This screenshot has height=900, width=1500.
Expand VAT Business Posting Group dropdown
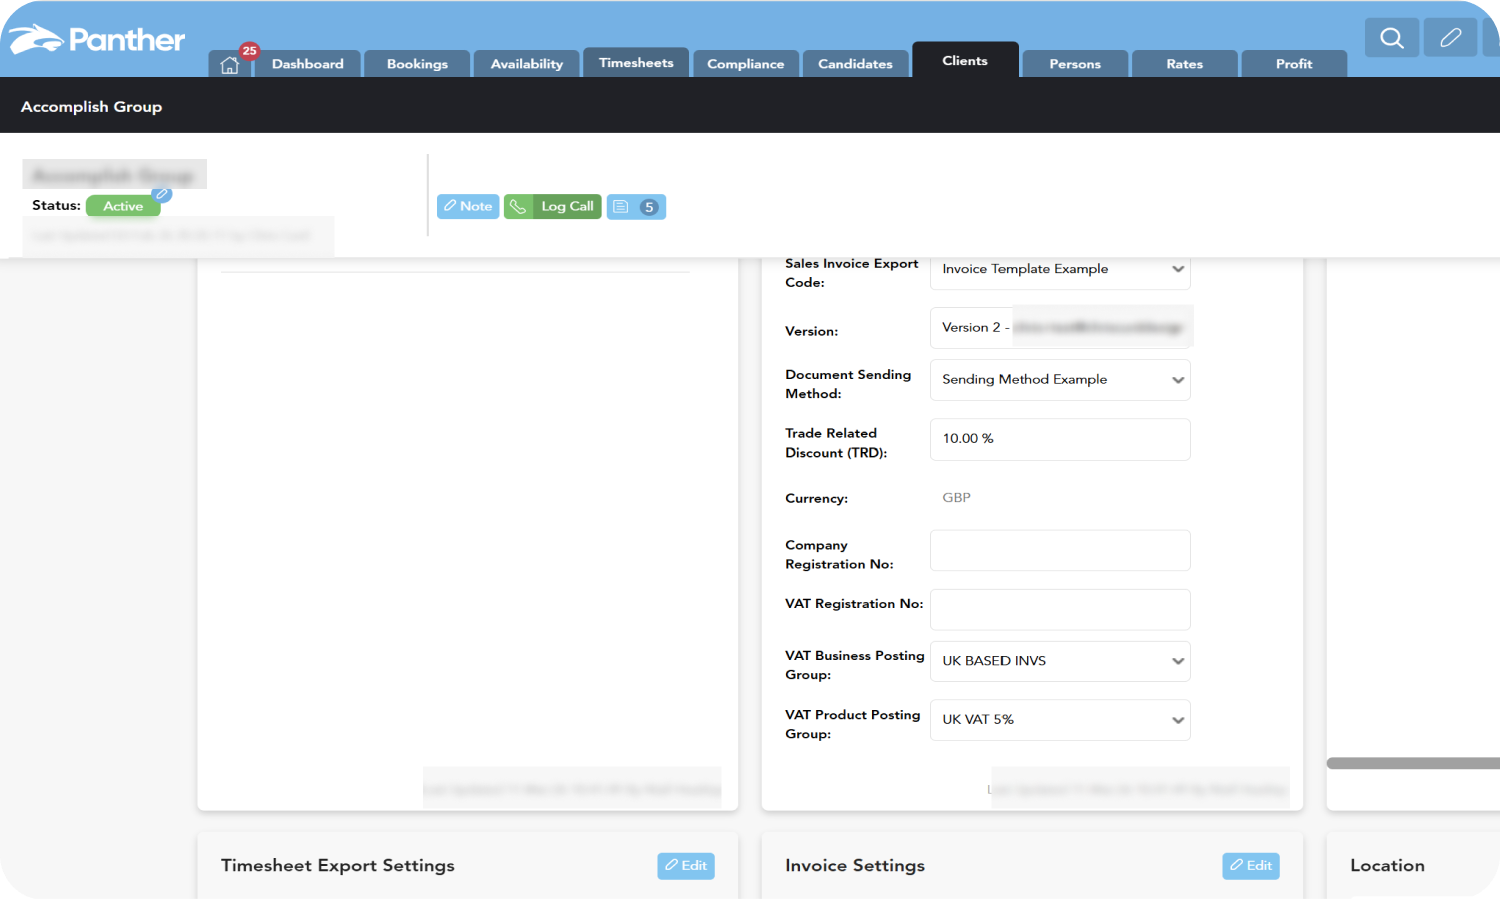coord(1060,661)
